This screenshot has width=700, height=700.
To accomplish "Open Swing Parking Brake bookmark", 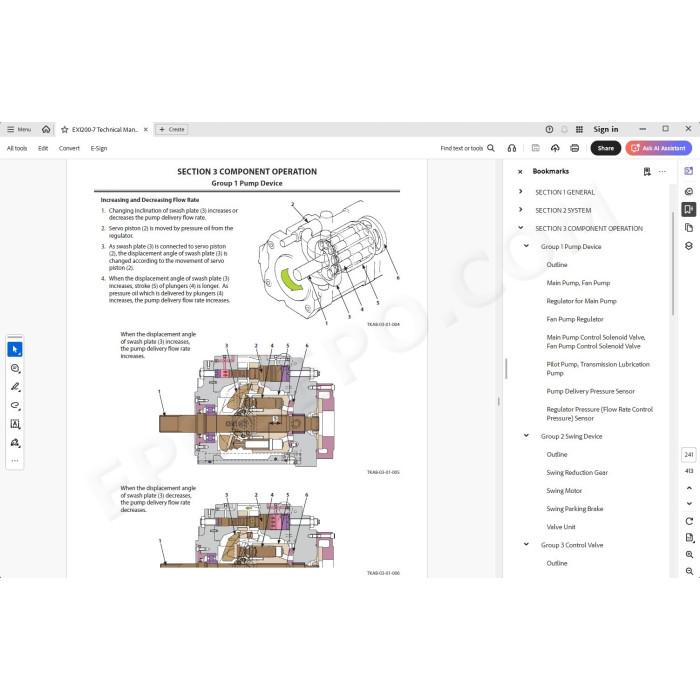I will (575, 509).
